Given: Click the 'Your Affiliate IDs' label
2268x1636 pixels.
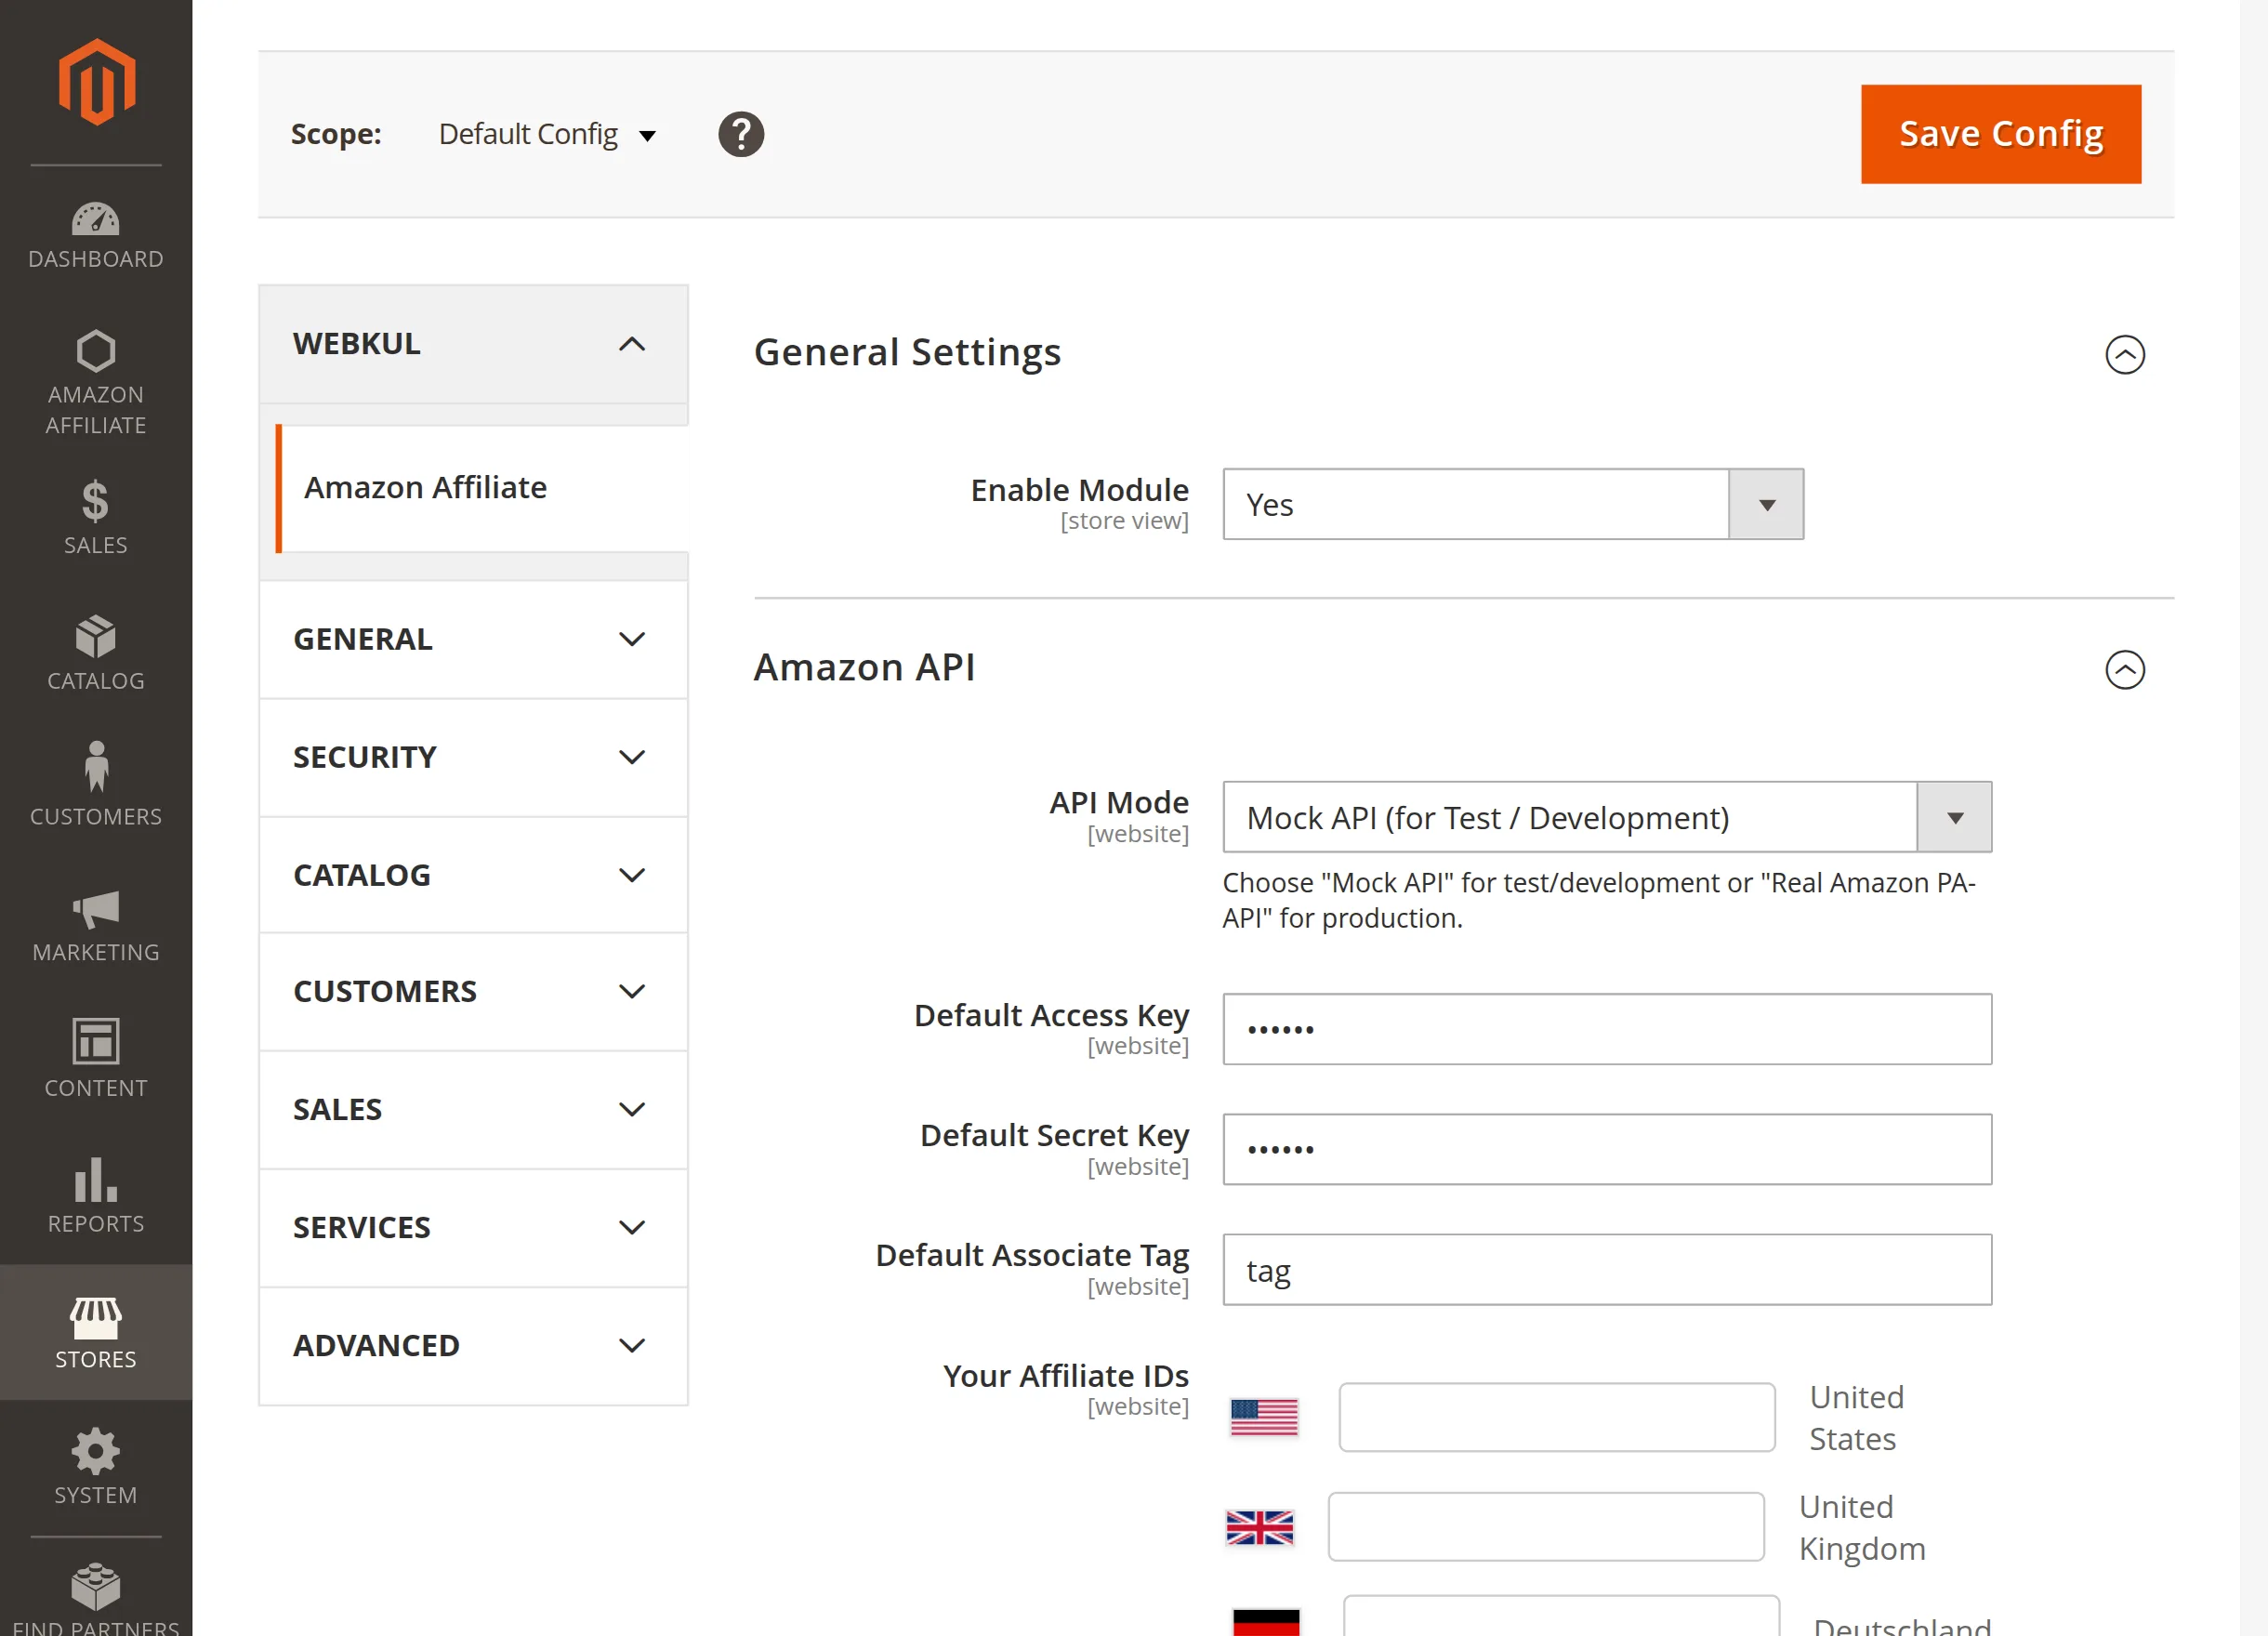Looking at the screenshot, I should [x=1066, y=1376].
